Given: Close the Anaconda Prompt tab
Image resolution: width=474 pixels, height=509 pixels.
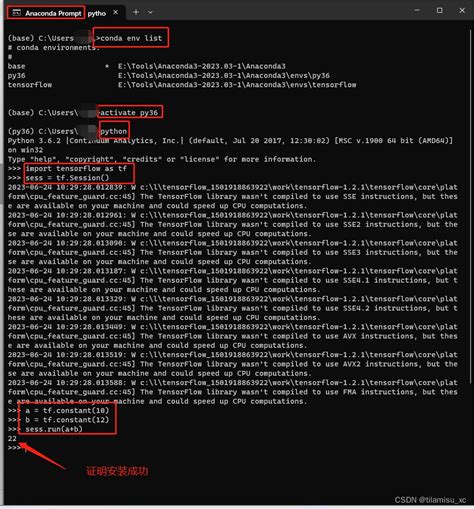Looking at the screenshot, I should click(x=115, y=12).
